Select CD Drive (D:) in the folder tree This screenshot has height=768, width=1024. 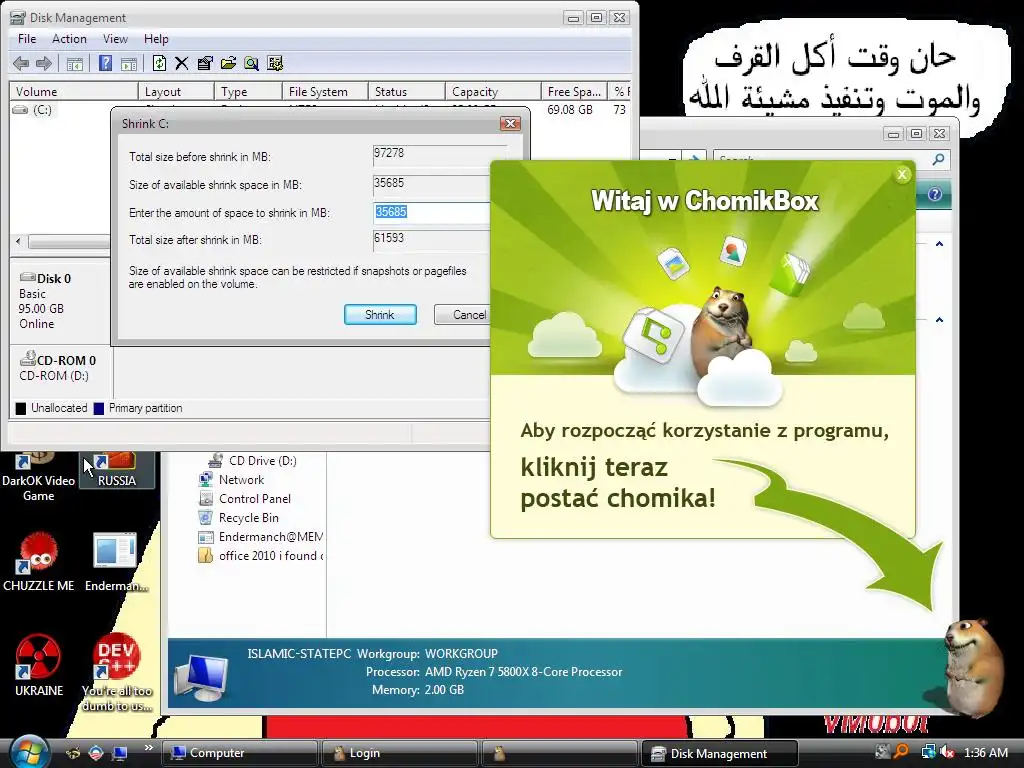253,461
